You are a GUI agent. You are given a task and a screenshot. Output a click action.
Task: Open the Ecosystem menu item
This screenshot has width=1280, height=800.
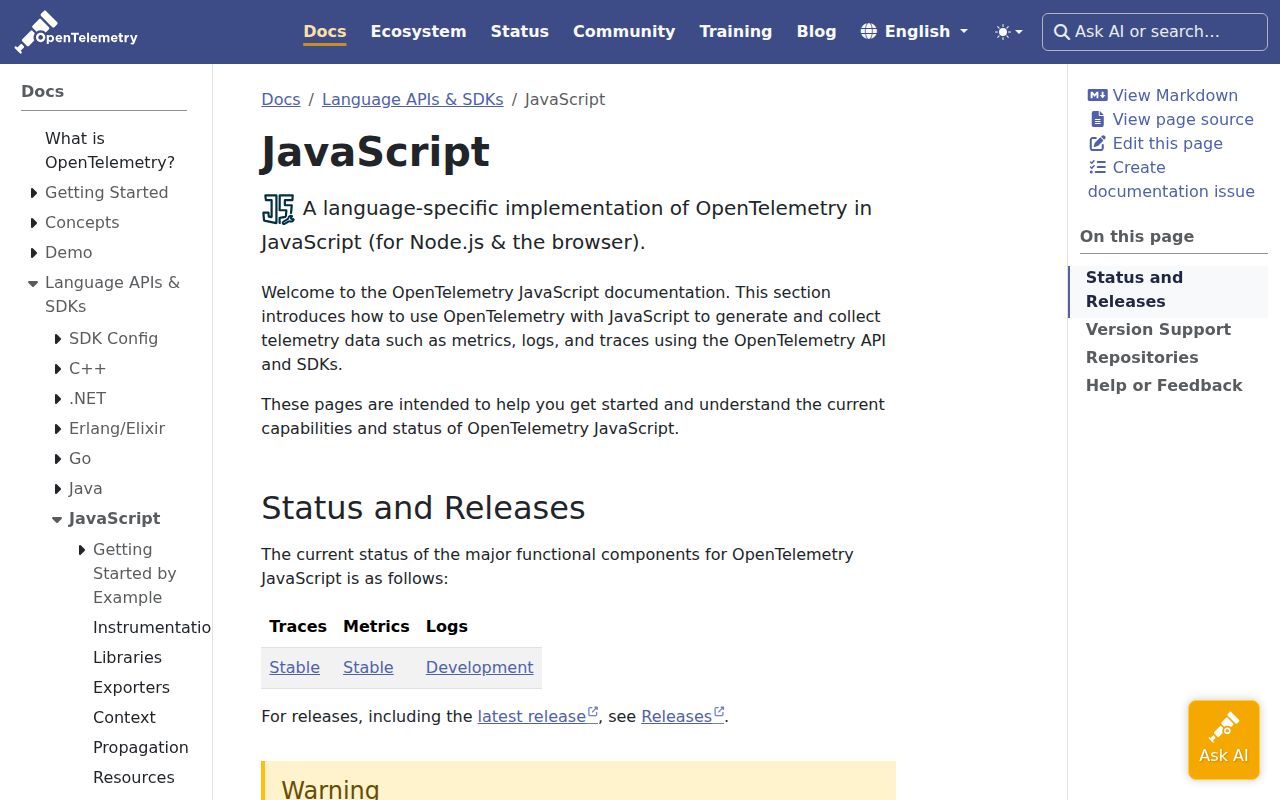pyautogui.click(x=418, y=32)
